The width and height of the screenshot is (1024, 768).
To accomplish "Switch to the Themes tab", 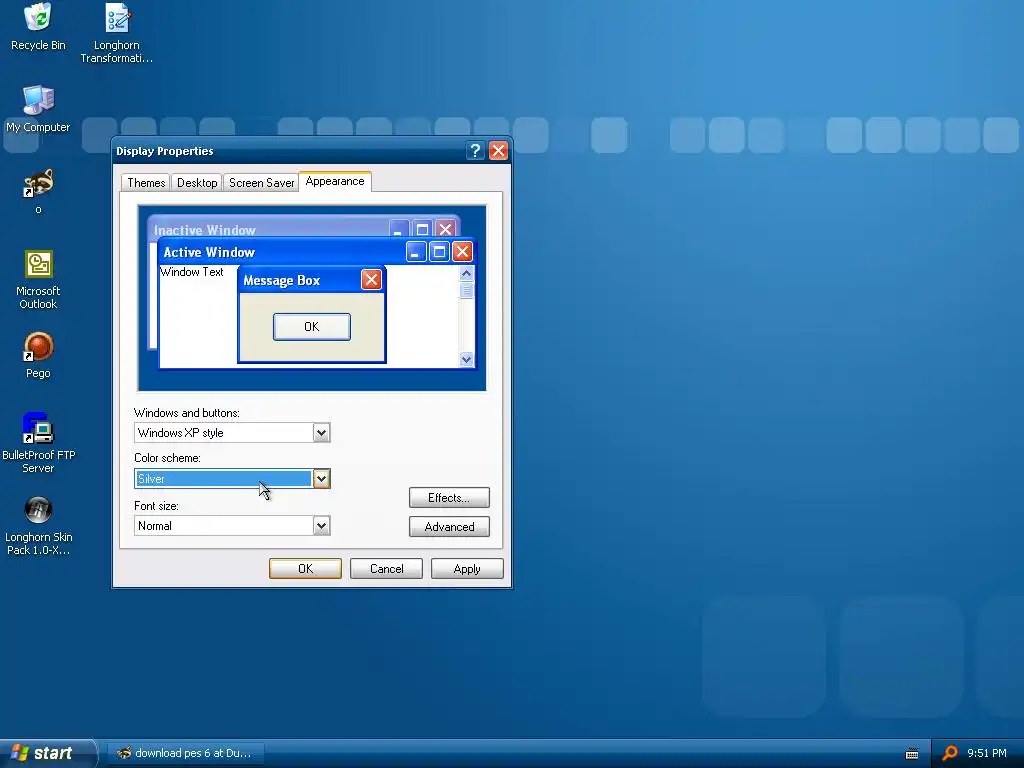I will tap(146, 183).
